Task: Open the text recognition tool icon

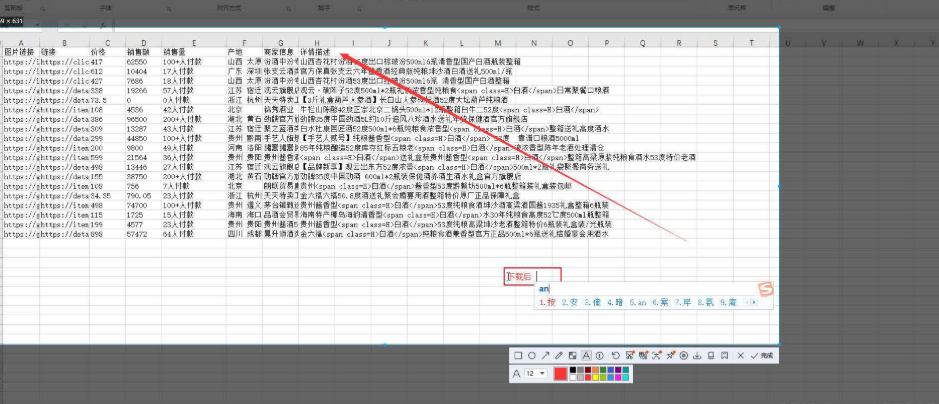Action: (x=643, y=355)
